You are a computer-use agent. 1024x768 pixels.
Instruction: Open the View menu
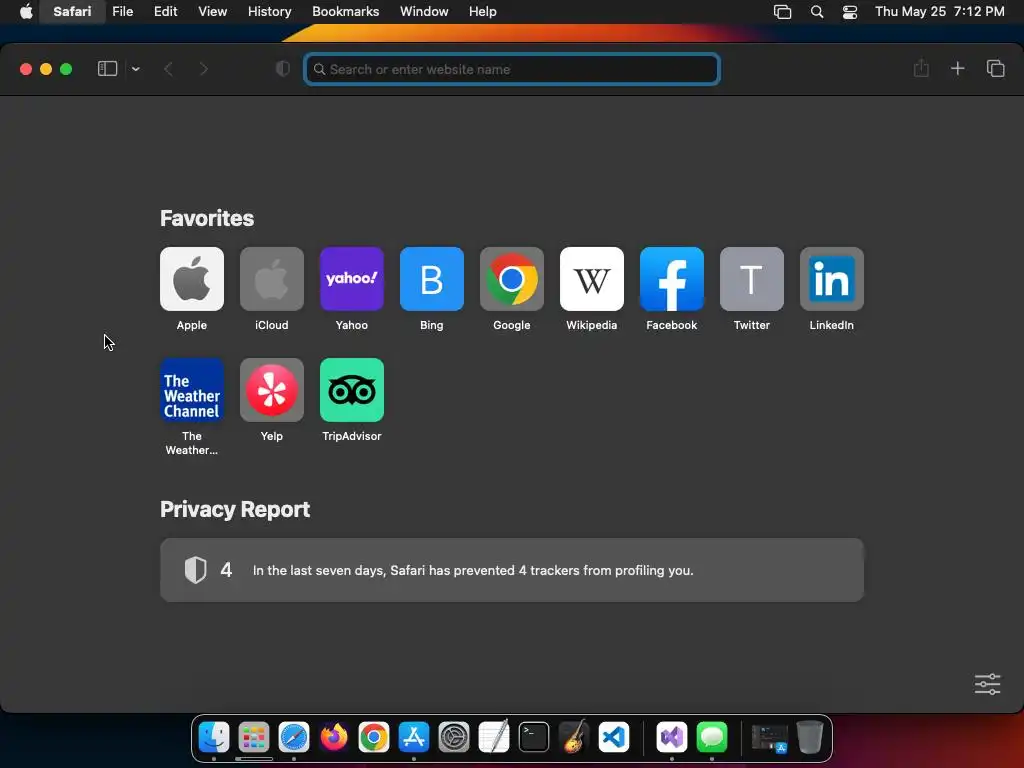(212, 12)
